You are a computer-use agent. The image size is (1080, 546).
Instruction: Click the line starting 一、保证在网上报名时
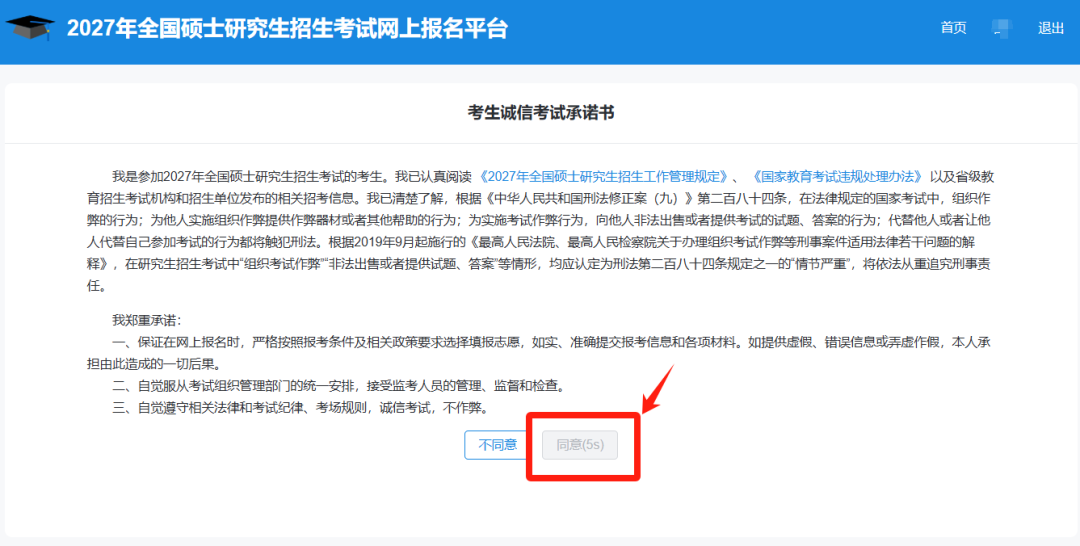tap(539, 353)
